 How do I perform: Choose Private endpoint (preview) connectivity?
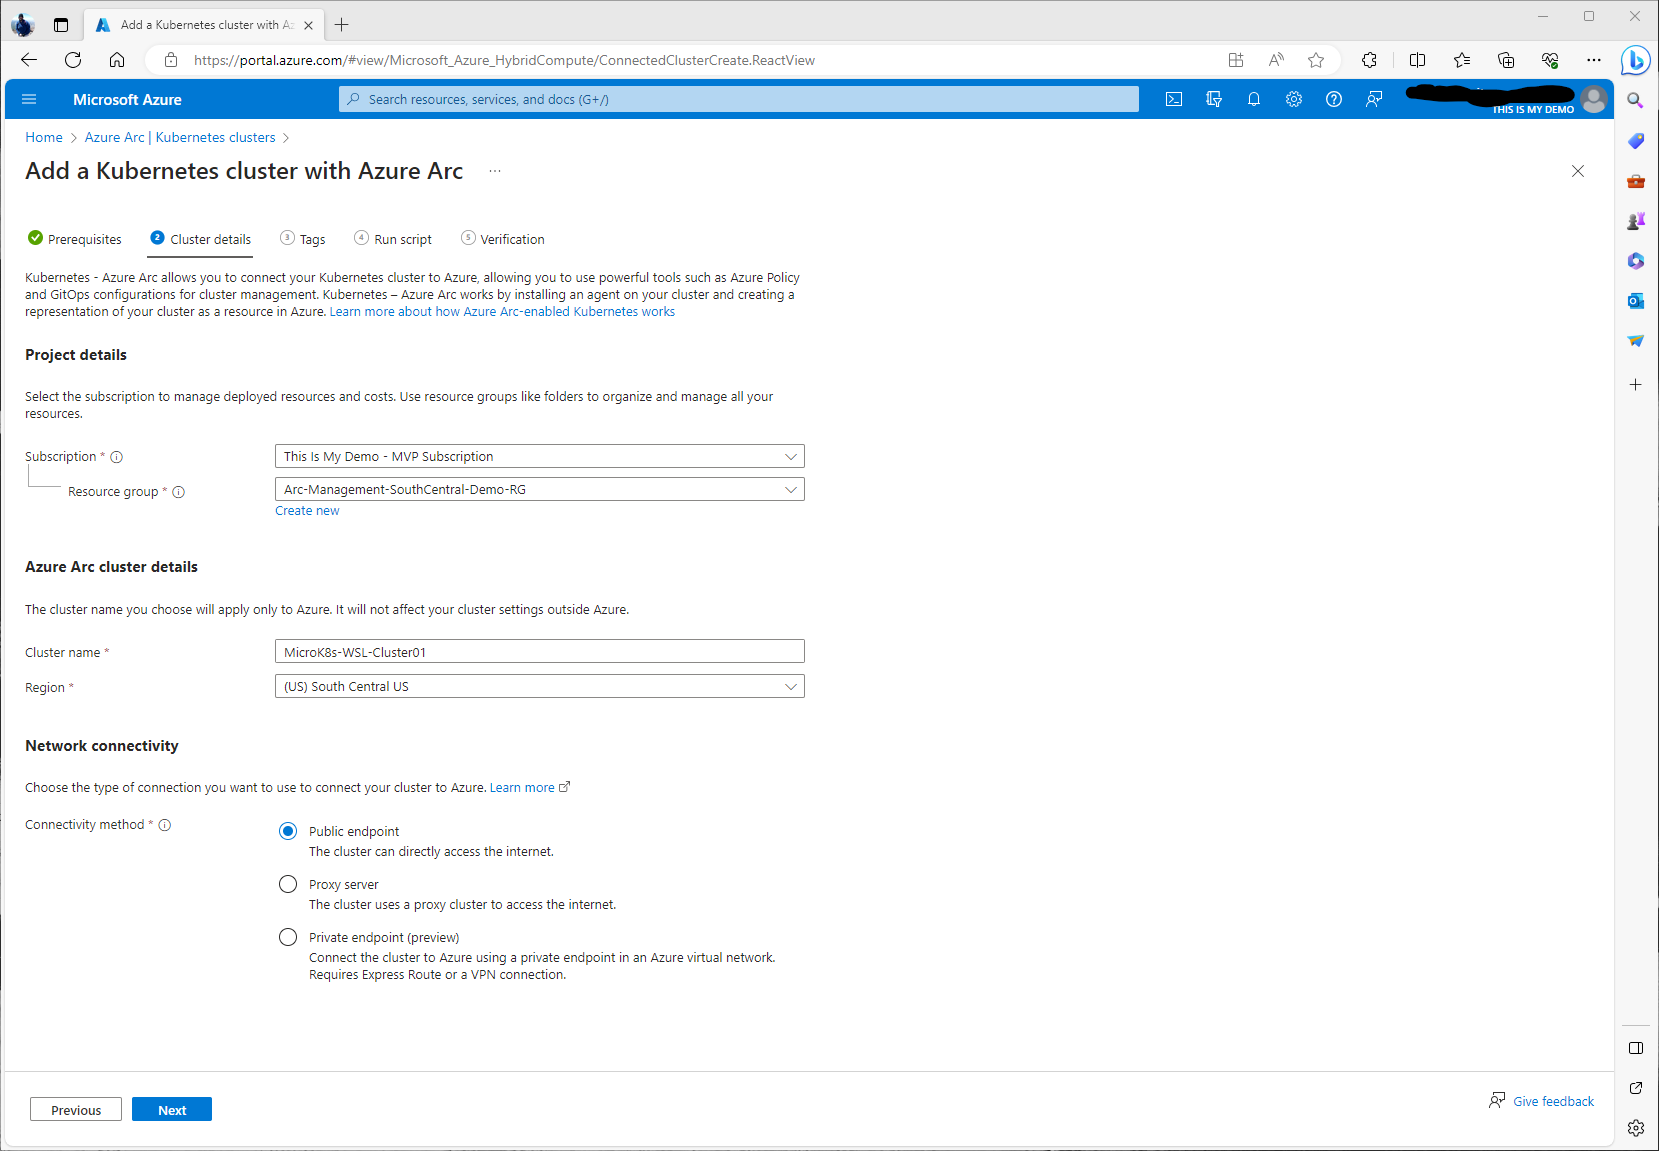point(288,937)
